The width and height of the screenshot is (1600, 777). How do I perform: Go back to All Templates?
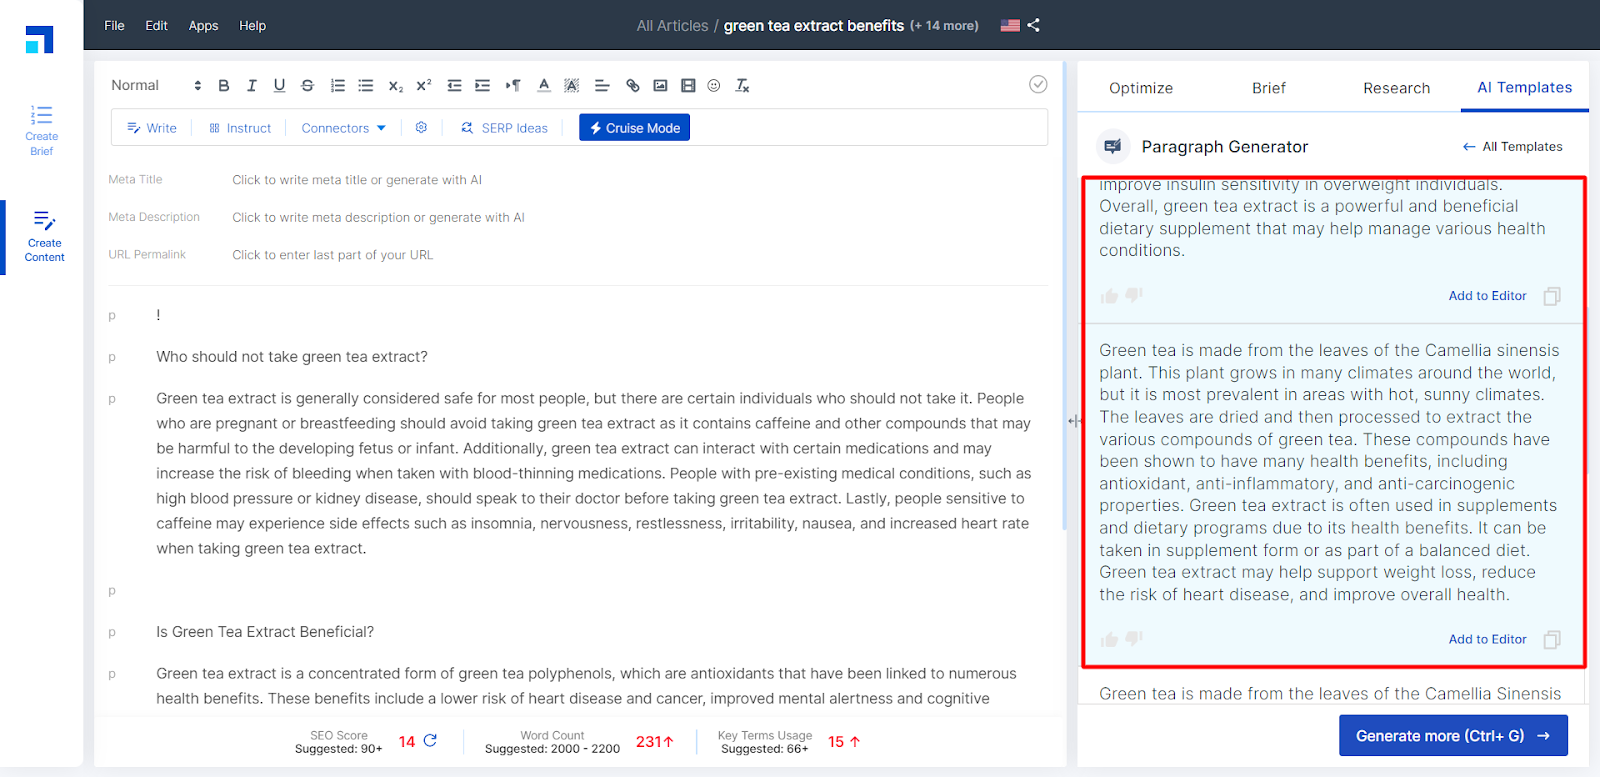tap(1512, 147)
